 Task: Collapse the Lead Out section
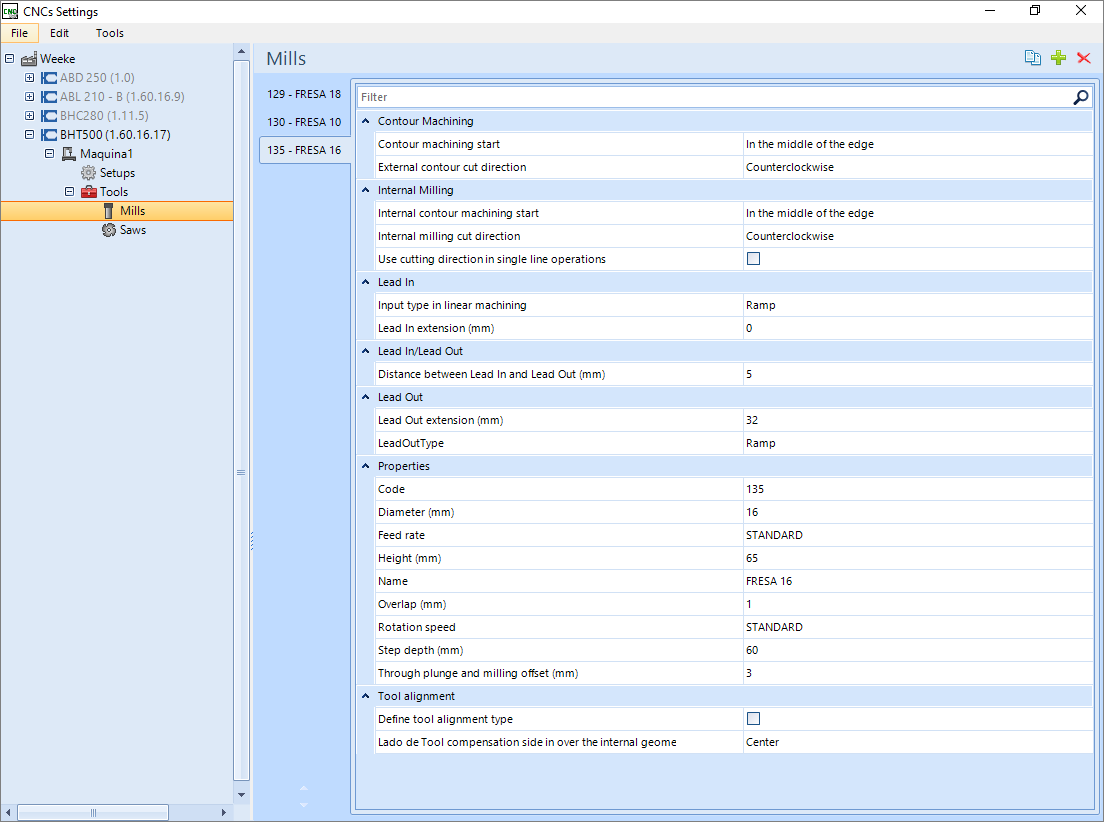pos(367,398)
